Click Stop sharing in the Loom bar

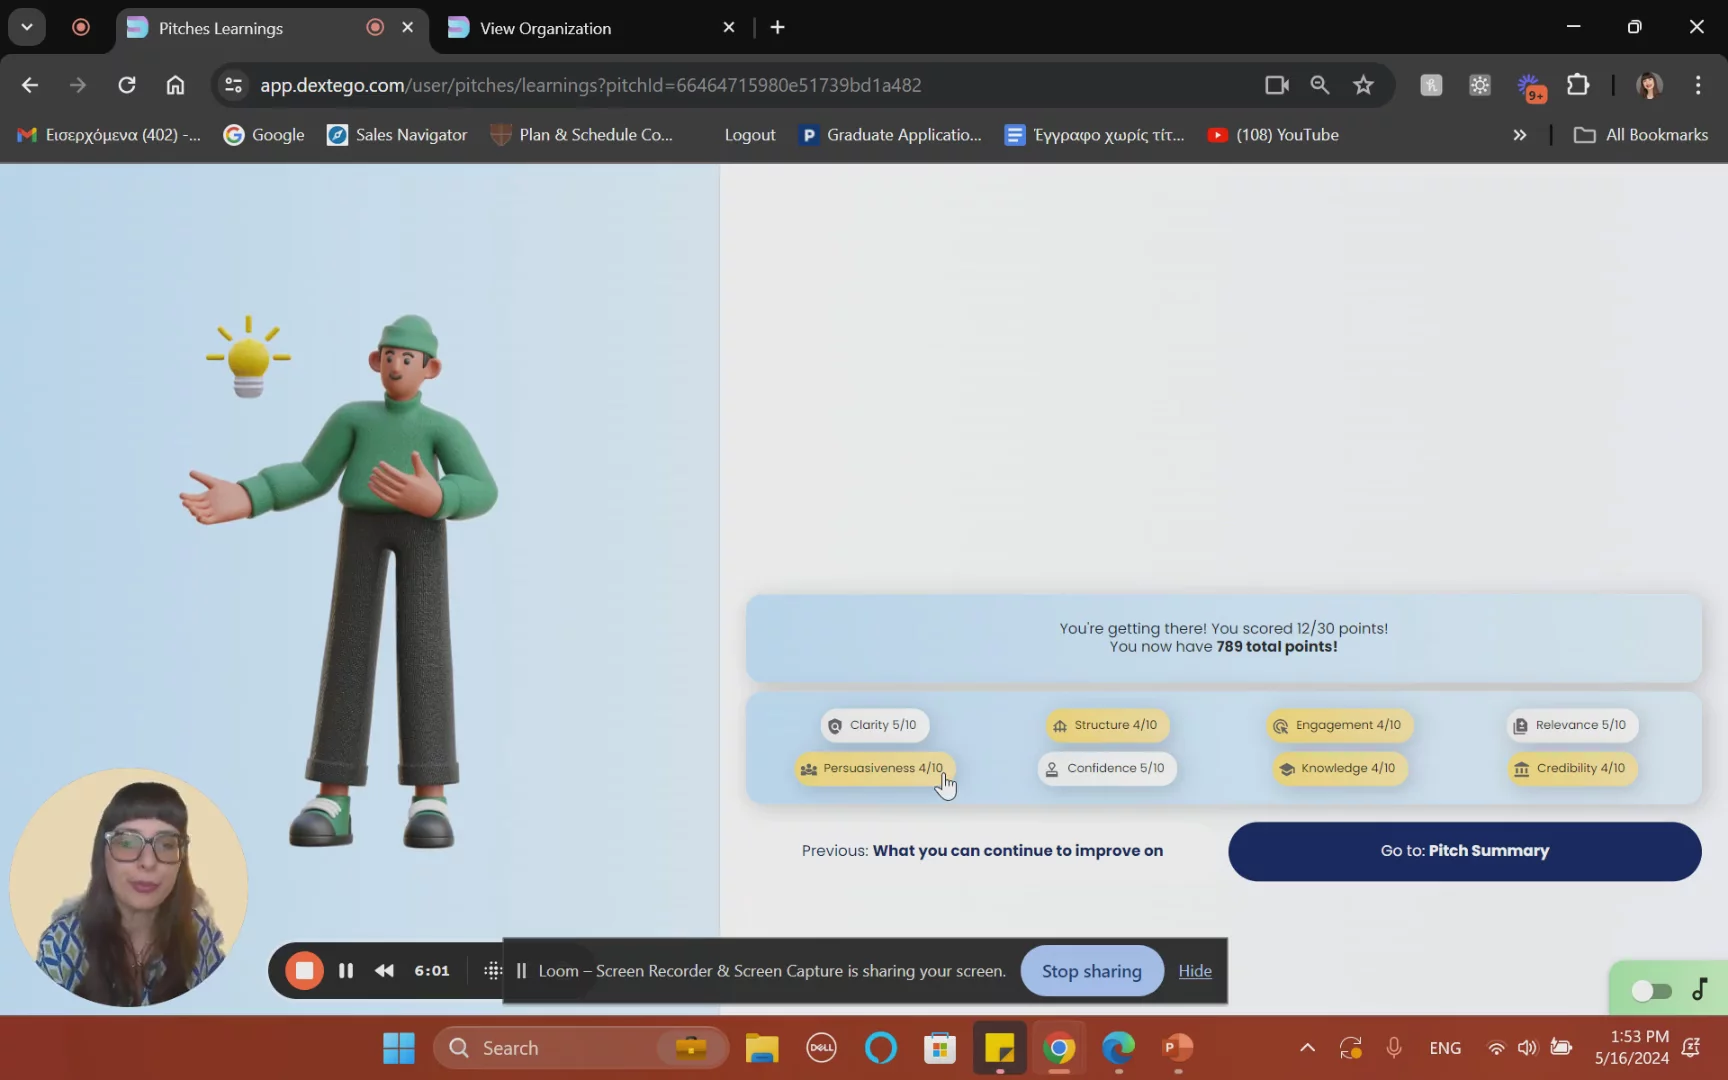pos(1091,971)
